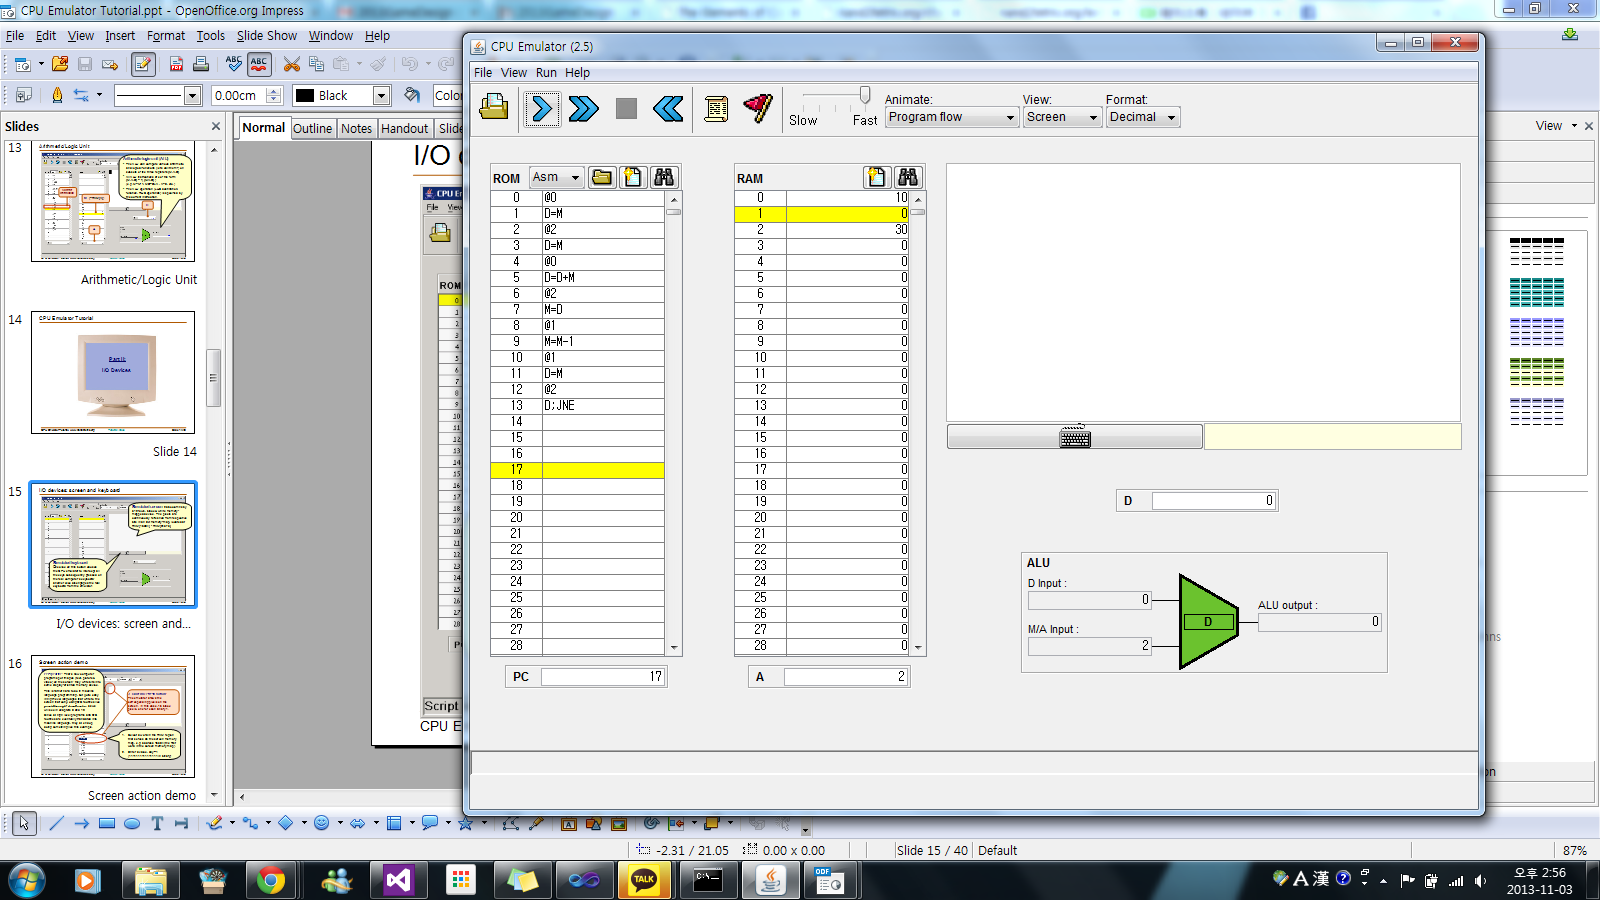The width and height of the screenshot is (1600, 900).
Task: Select the Slide 14 thumbnail
Action: pyautogui.click(x=113, y=372)
